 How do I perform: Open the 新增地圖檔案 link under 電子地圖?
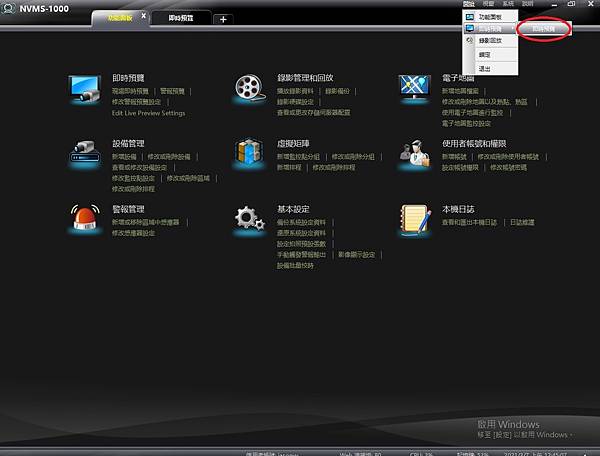pos(460,91)
